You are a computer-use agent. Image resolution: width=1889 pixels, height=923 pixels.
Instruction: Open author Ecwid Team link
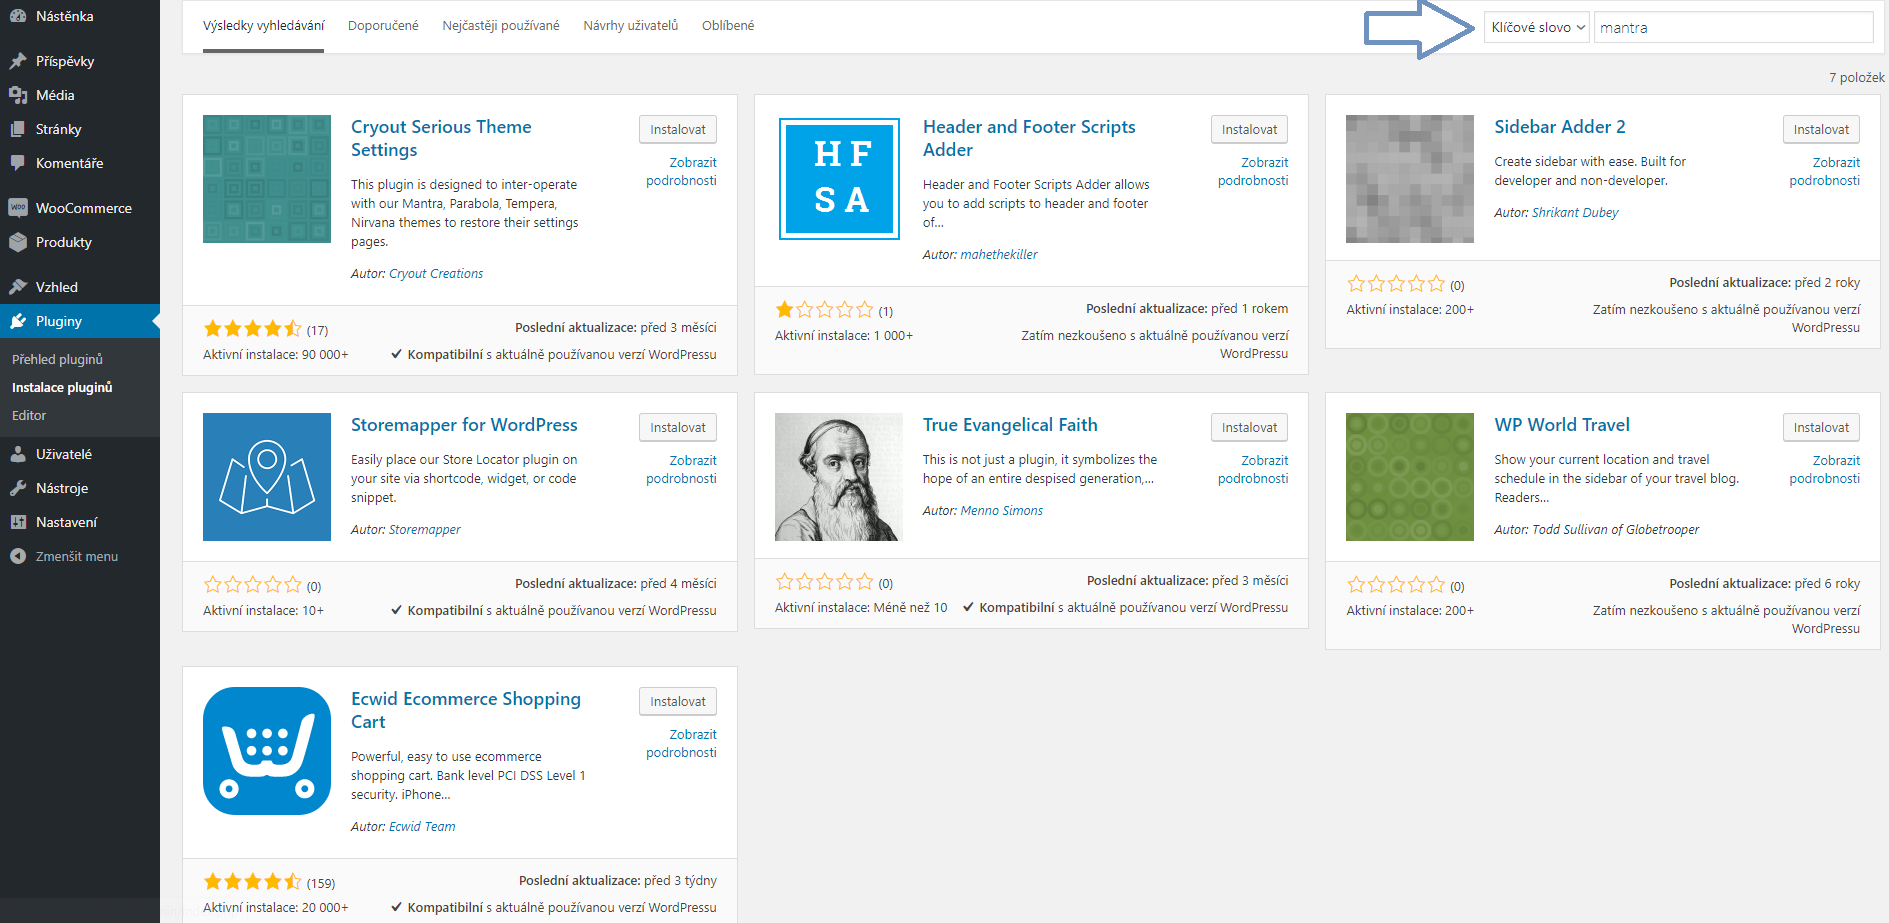pyautogui.click(x=422, y=827)
